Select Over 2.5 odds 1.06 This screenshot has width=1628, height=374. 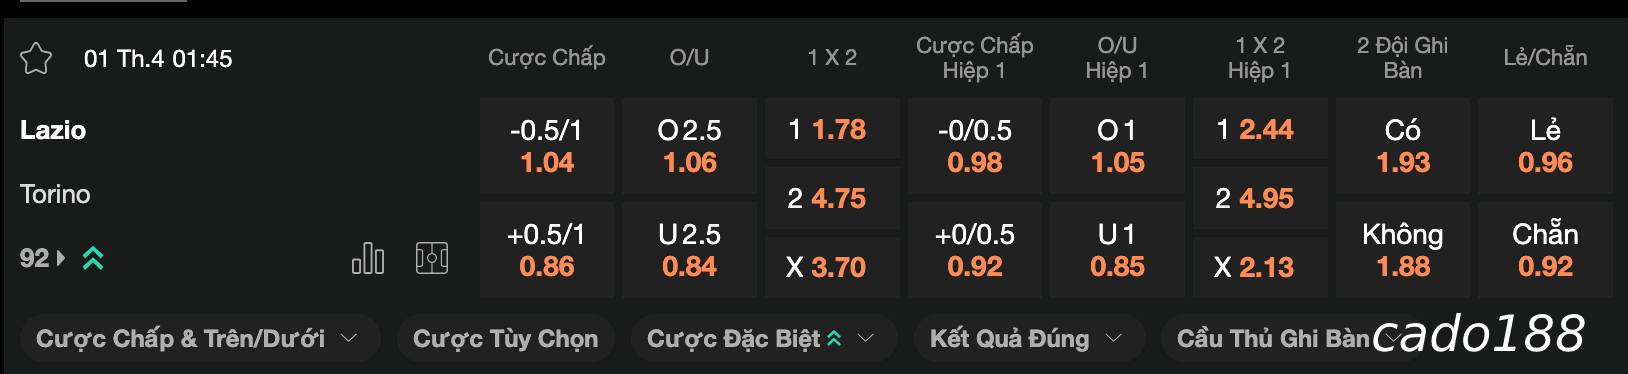(689, 146)
